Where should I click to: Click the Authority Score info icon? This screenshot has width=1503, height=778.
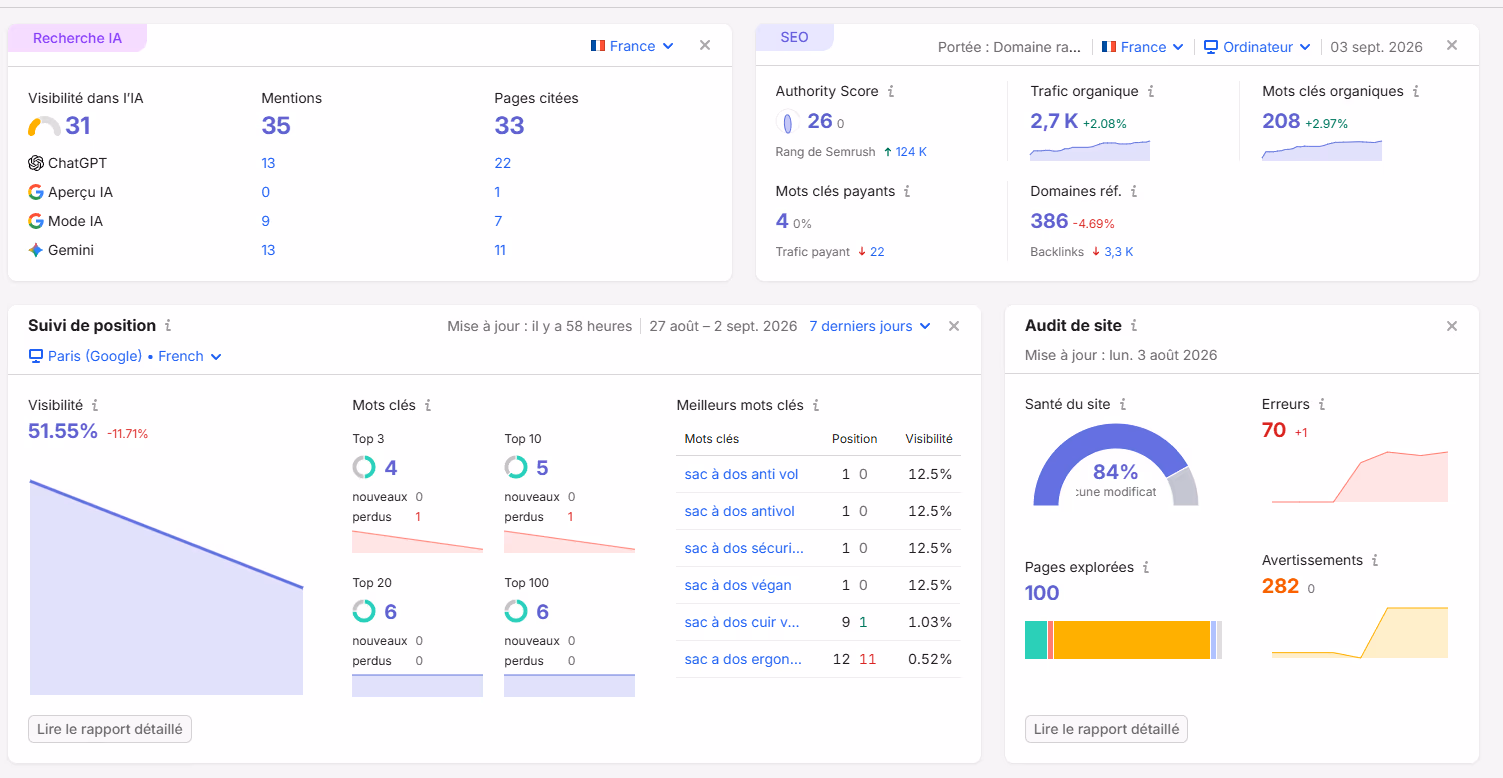tap(891, 91)
